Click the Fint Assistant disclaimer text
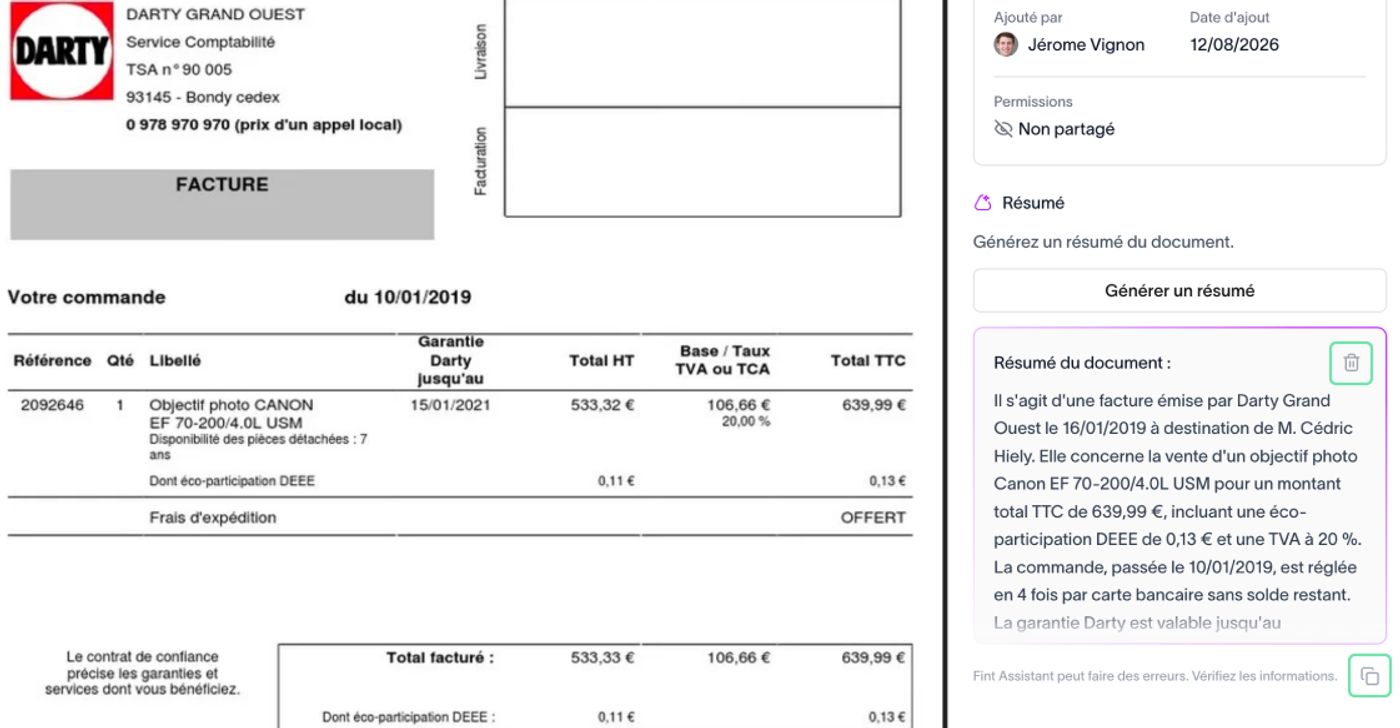 (x=1155, y=676)
